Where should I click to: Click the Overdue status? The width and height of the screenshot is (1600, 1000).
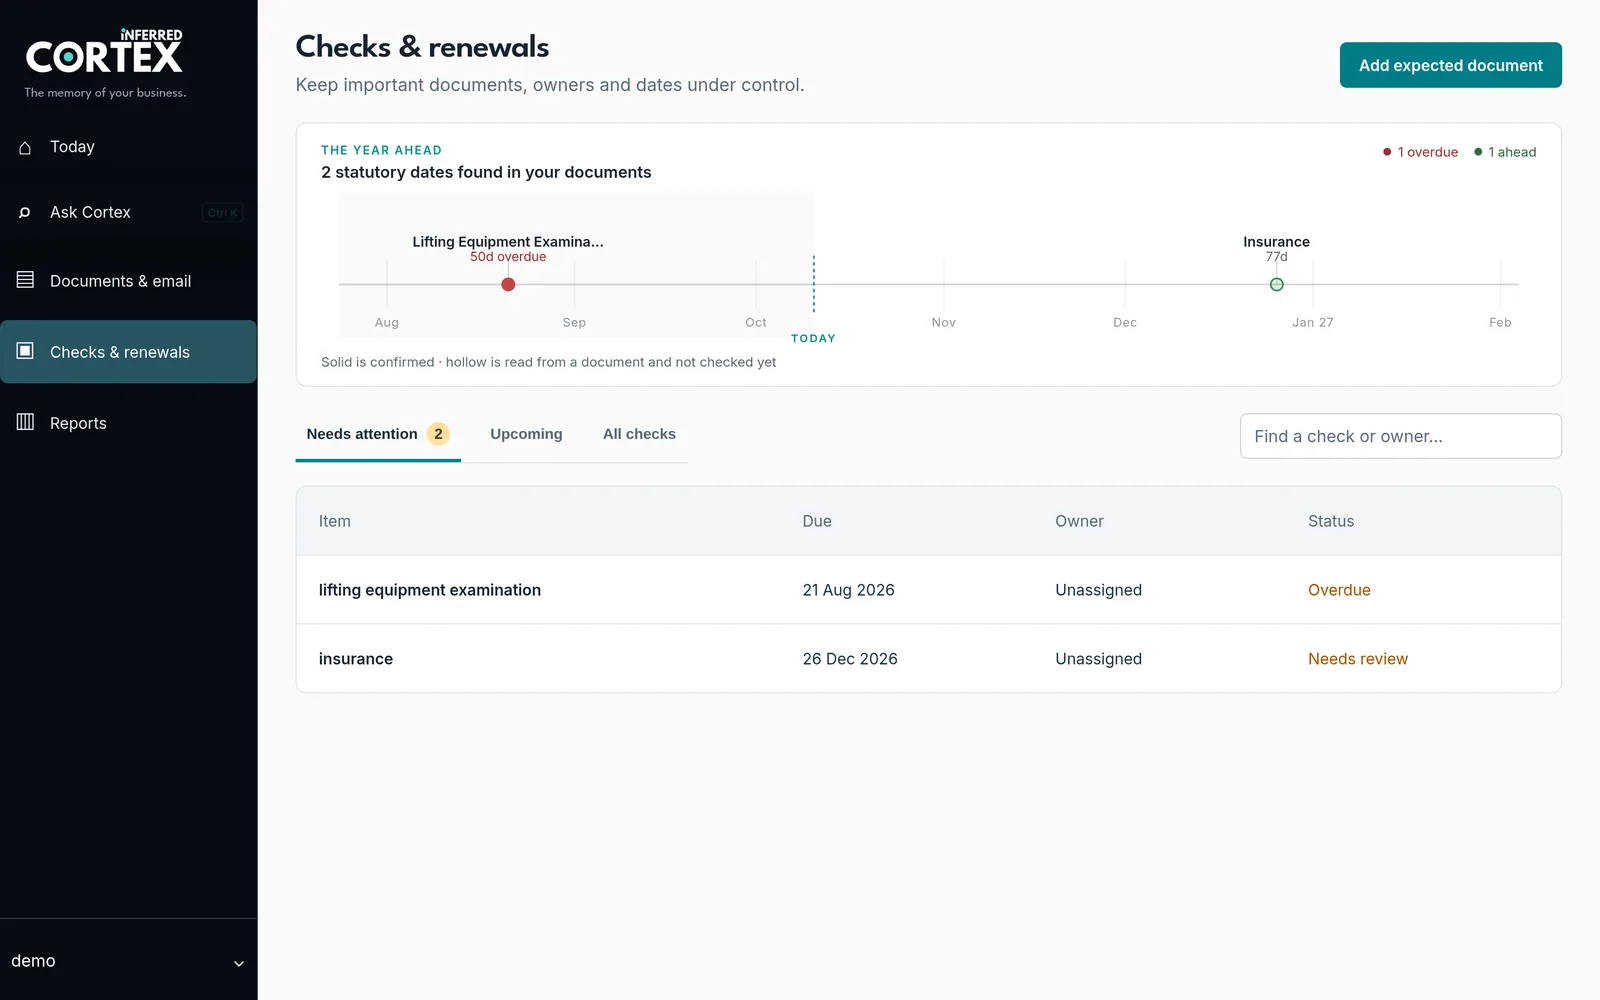click(1339, 590)
